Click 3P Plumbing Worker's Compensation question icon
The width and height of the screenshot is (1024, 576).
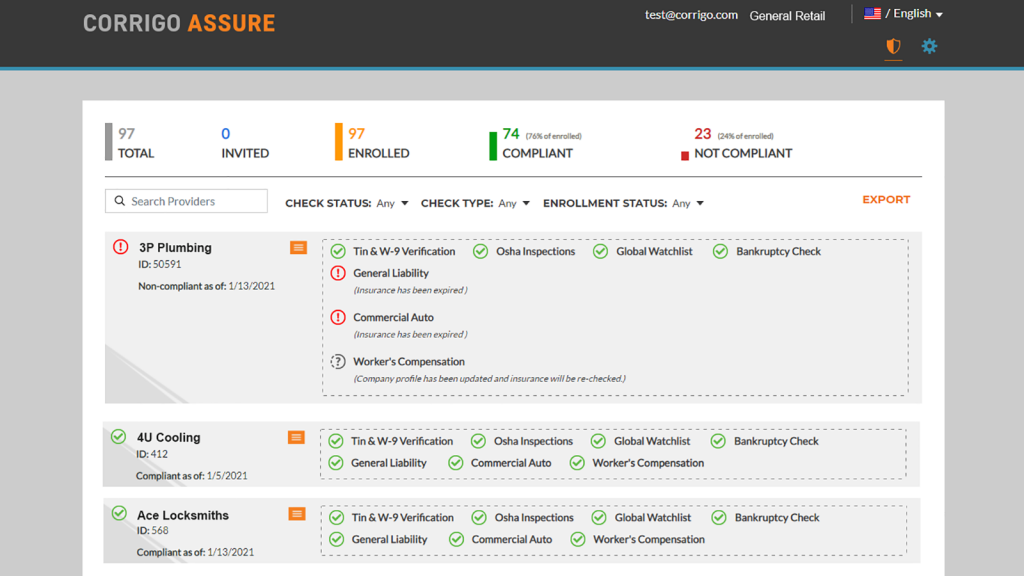(x=338, y=361)
